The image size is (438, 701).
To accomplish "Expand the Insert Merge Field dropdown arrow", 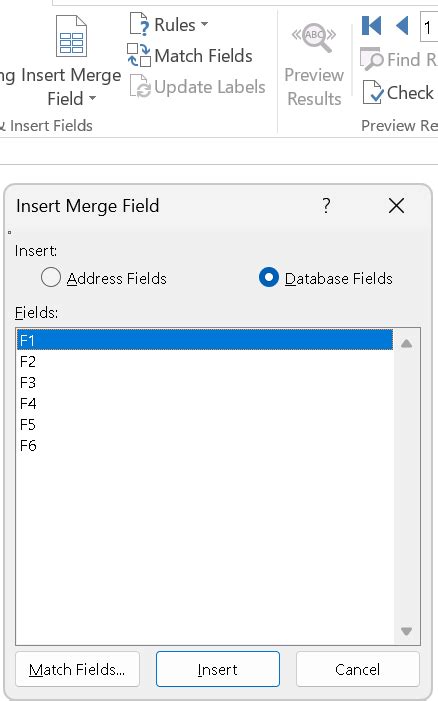I will (92, 98).
